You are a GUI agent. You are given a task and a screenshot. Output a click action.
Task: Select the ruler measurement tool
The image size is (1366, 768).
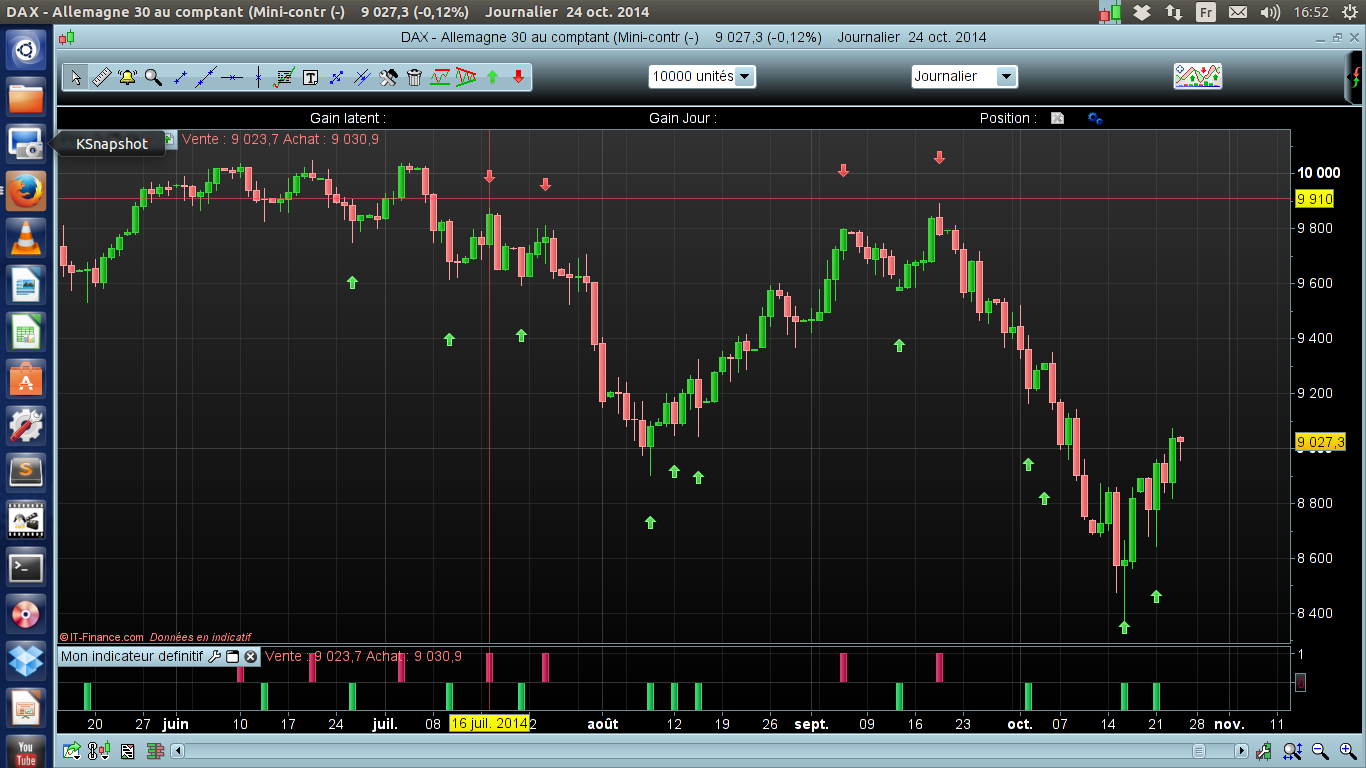point(101,77)
